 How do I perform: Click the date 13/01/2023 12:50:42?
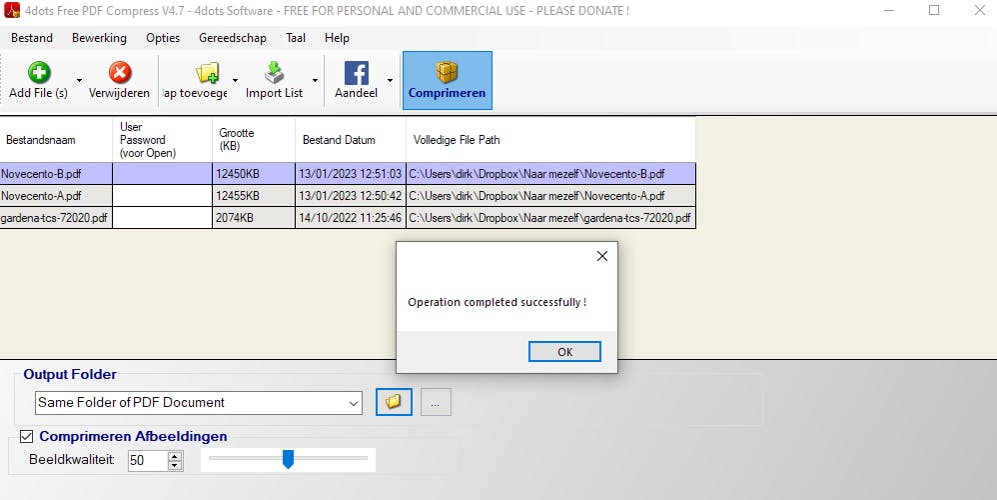click(350, 195)
